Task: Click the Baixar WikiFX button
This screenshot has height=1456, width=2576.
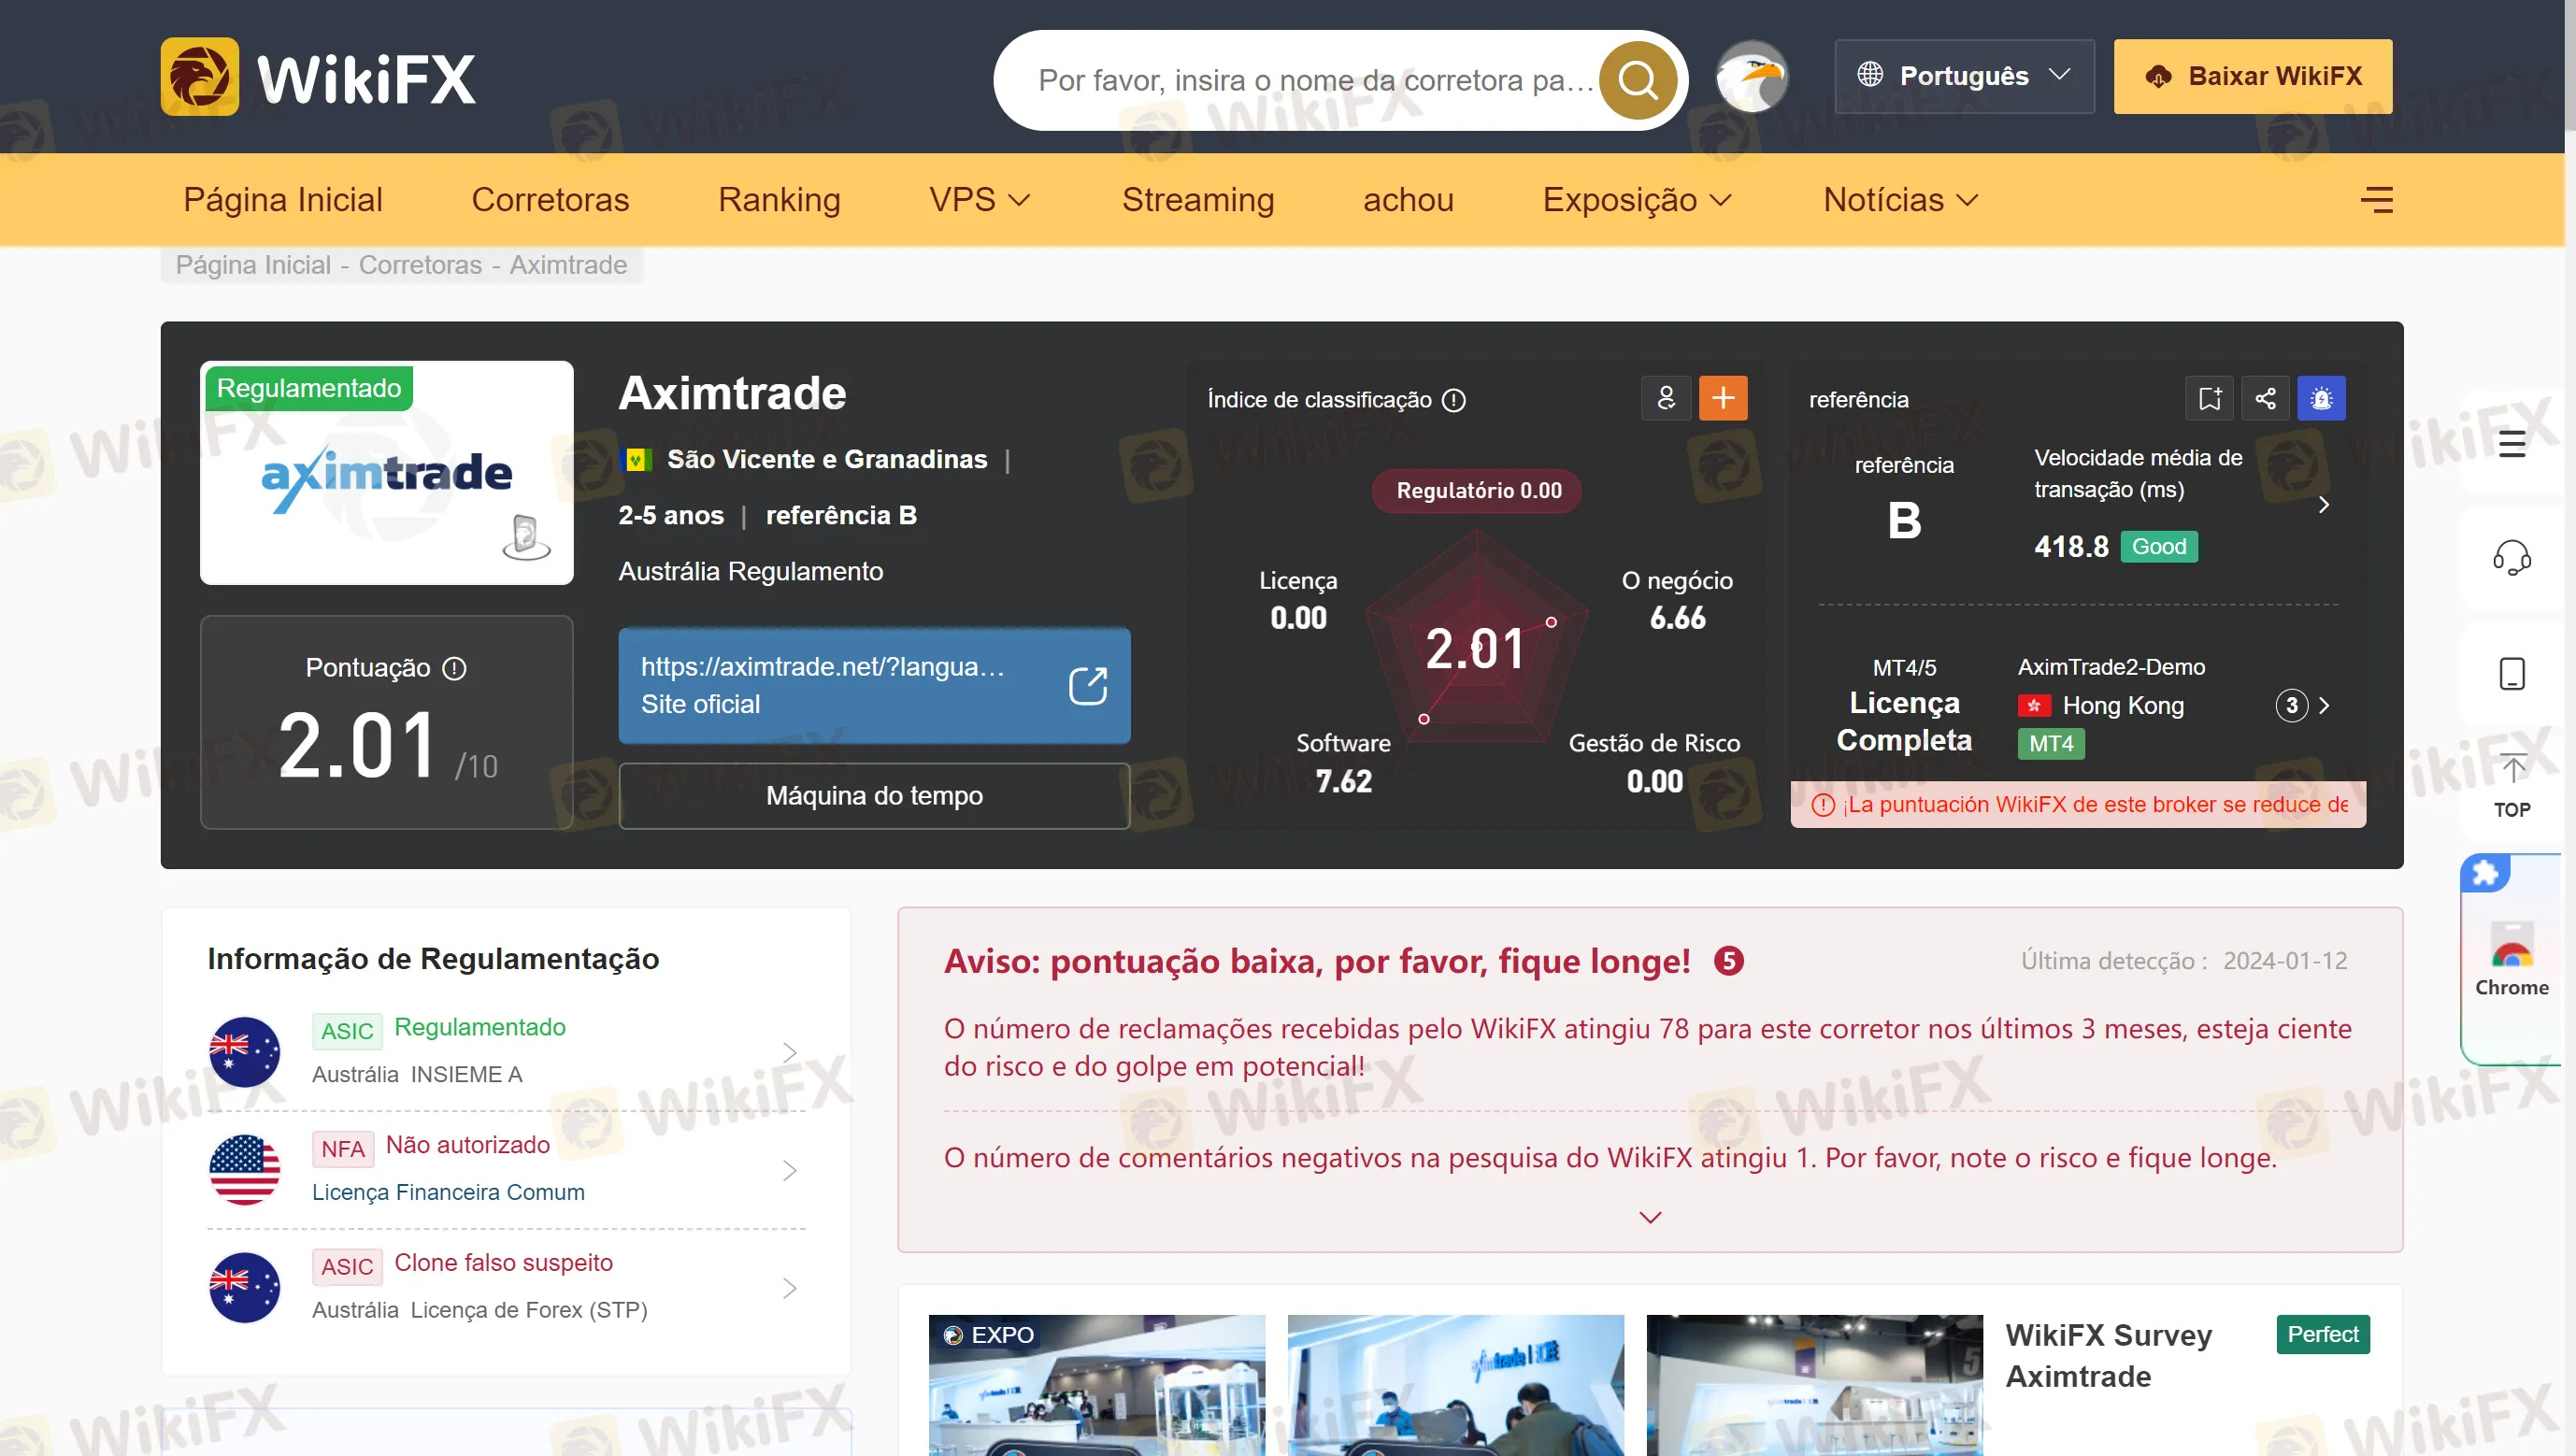Action: 2252,76
